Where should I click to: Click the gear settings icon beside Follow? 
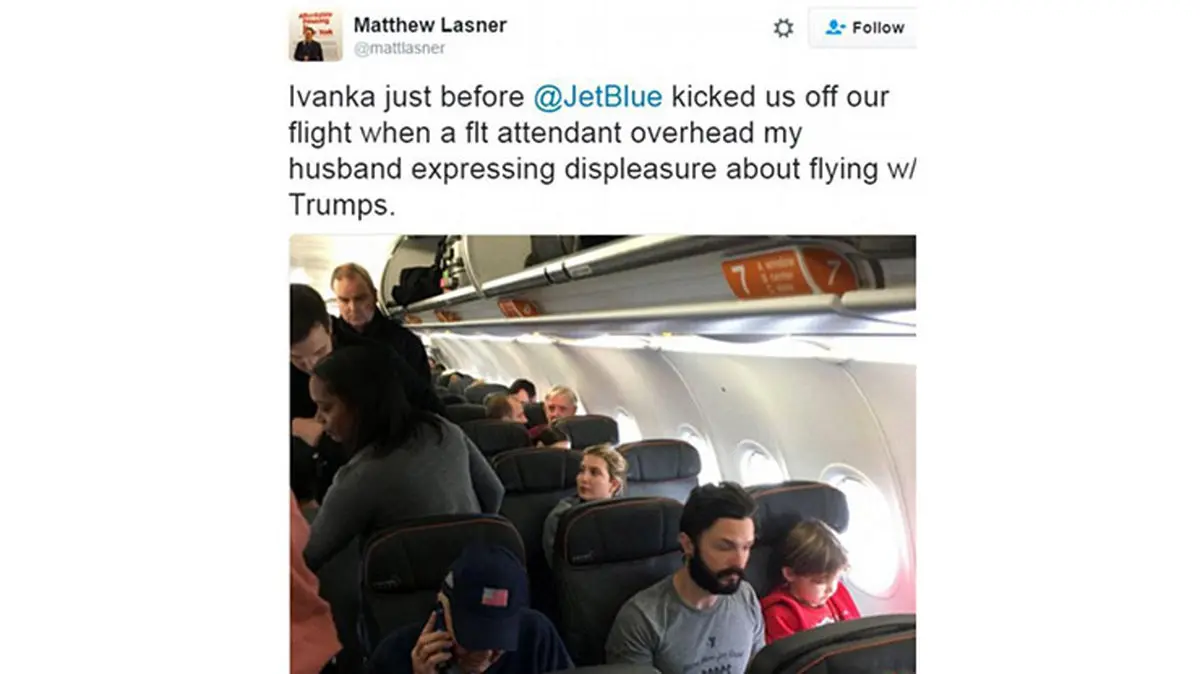pos(783,28)
